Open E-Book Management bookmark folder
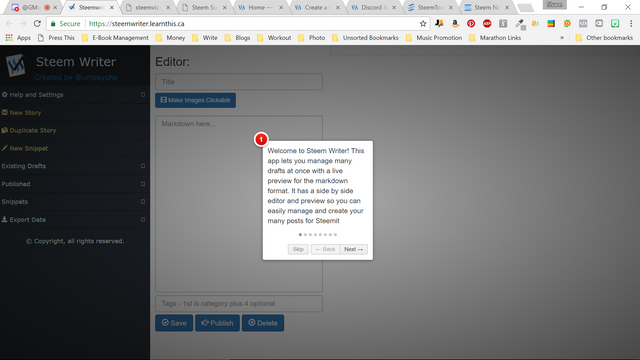 (x=115, y=38)
